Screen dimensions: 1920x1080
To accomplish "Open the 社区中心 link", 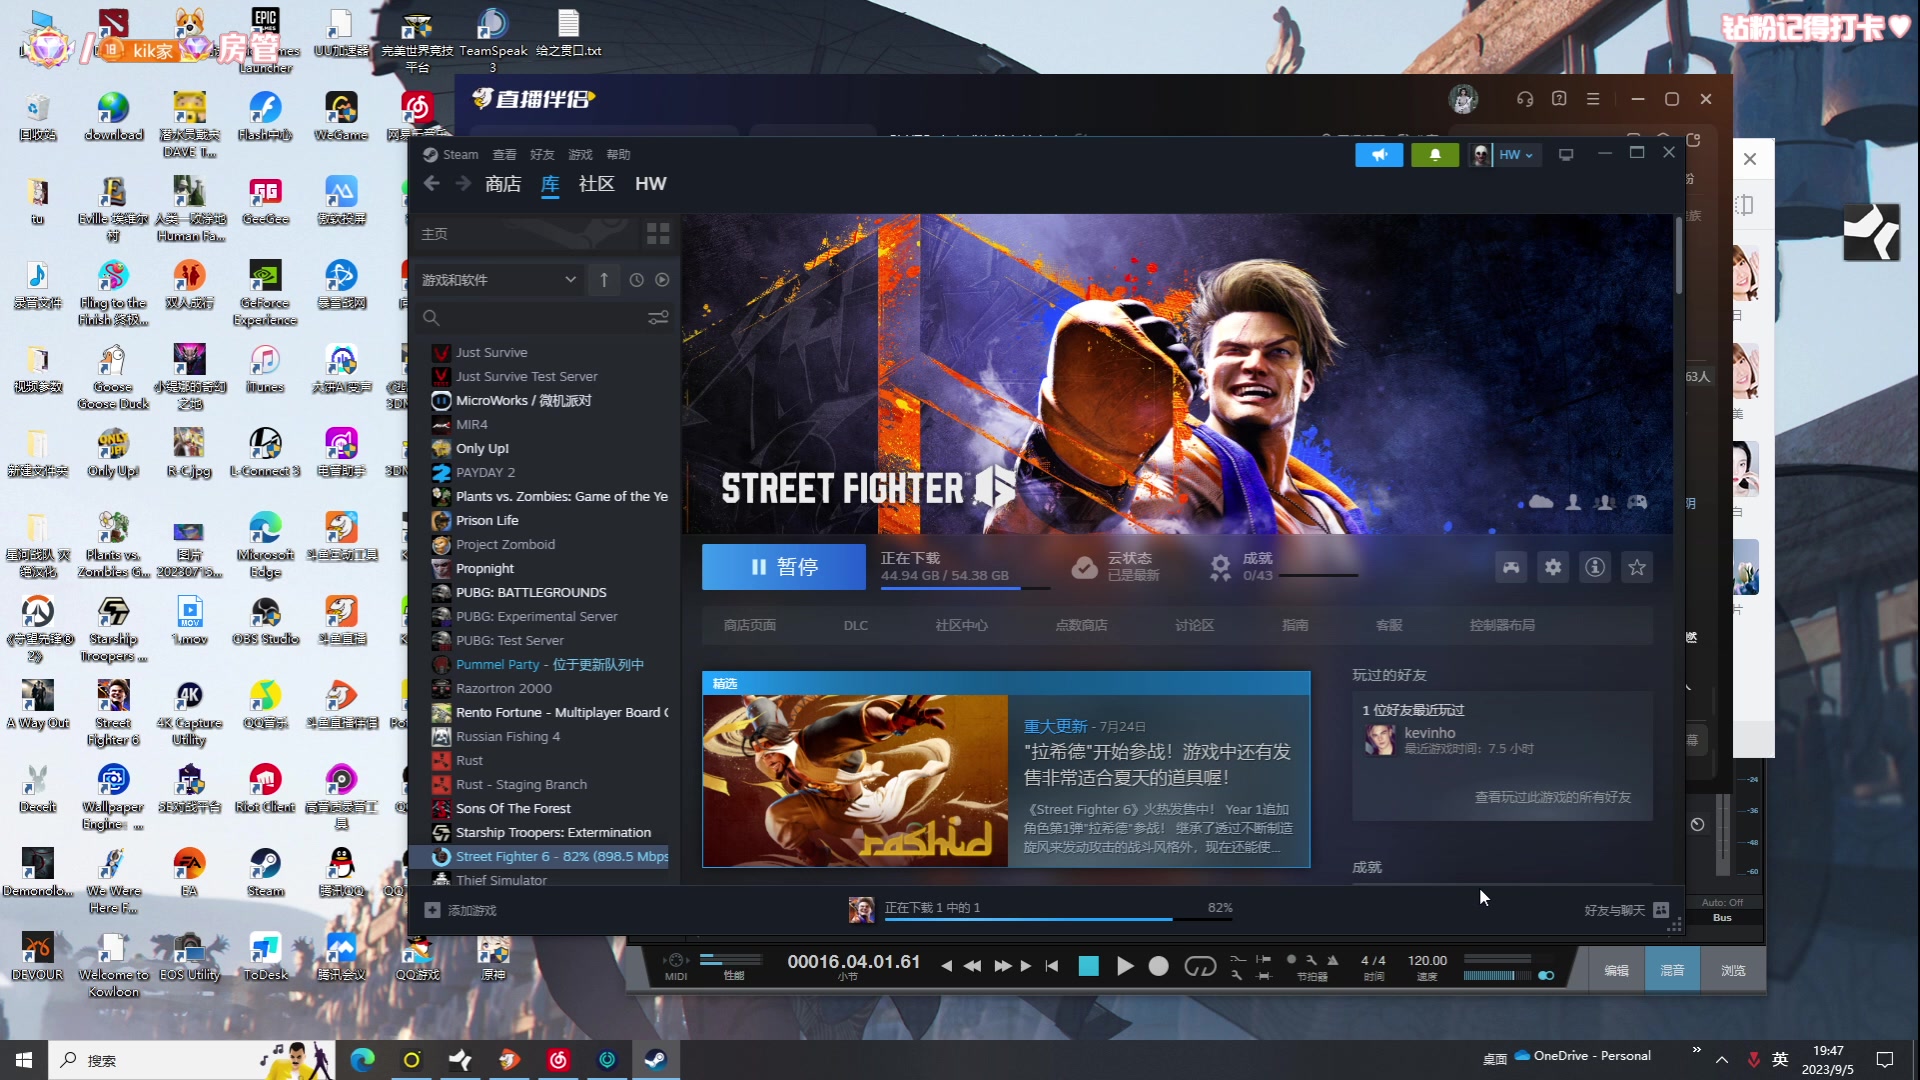I will pyautogui.click(x=961, y=626).
